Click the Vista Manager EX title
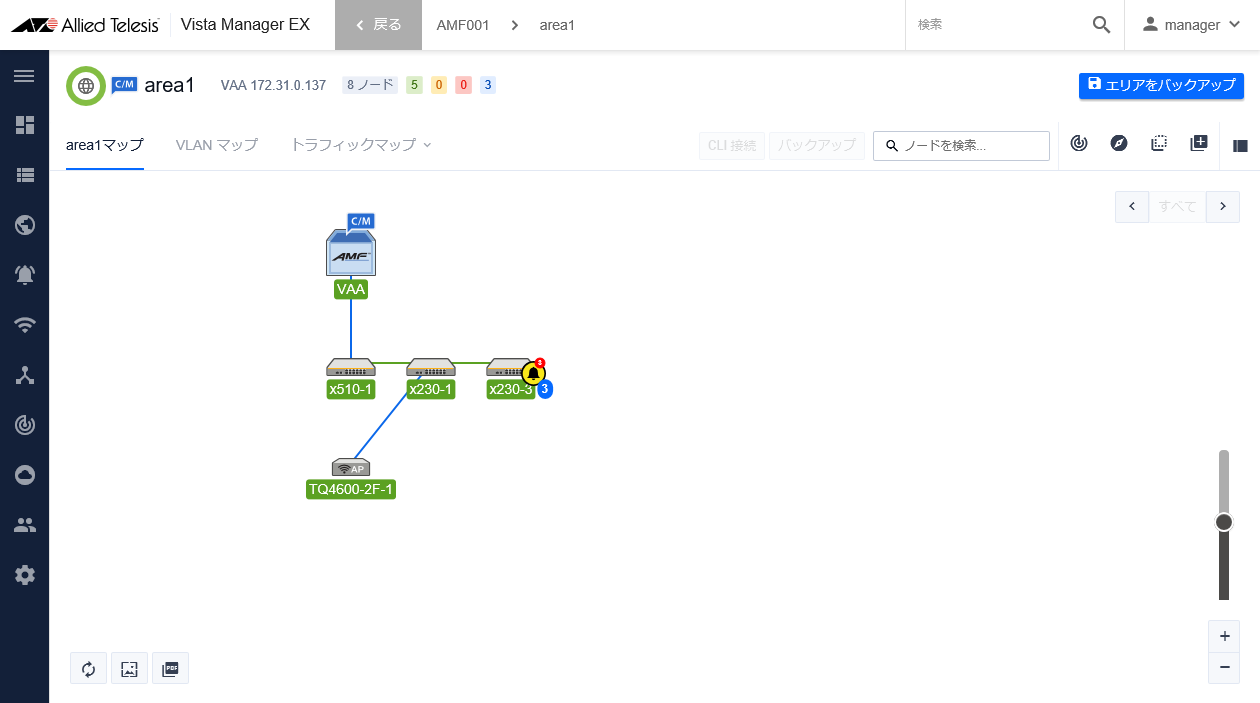The height and width of the screenshot is (703, 1260). [x=245, y=25]
